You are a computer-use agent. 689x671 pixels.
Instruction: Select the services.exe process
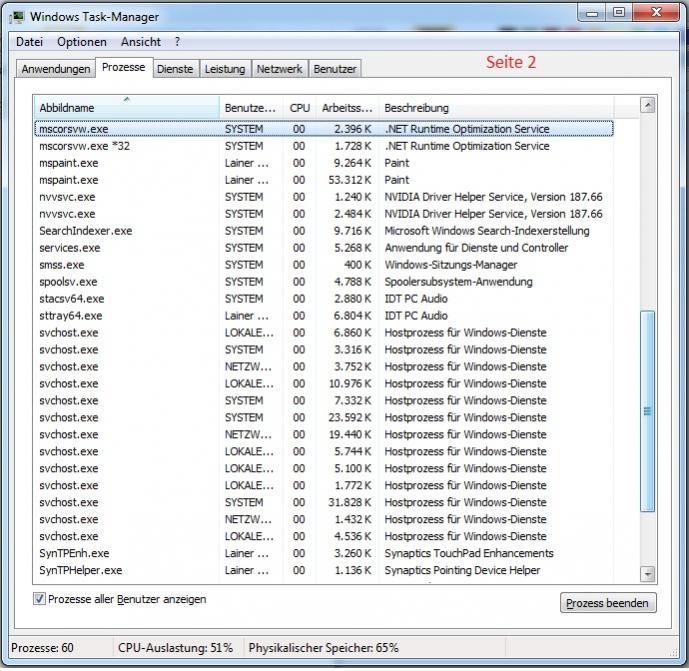click(324, 248)
